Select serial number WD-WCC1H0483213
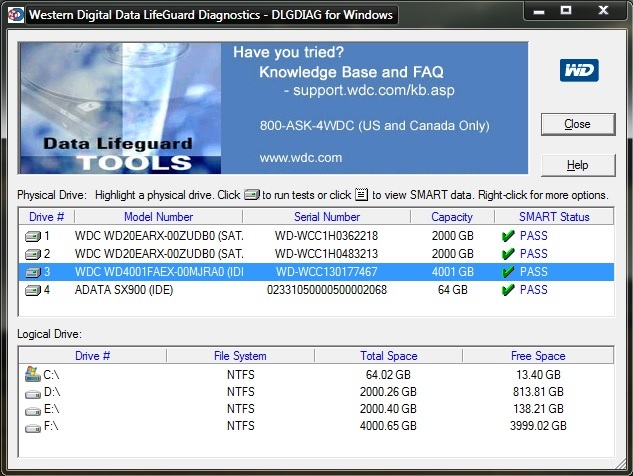This screenshot has width=633, height=476. 326,254
